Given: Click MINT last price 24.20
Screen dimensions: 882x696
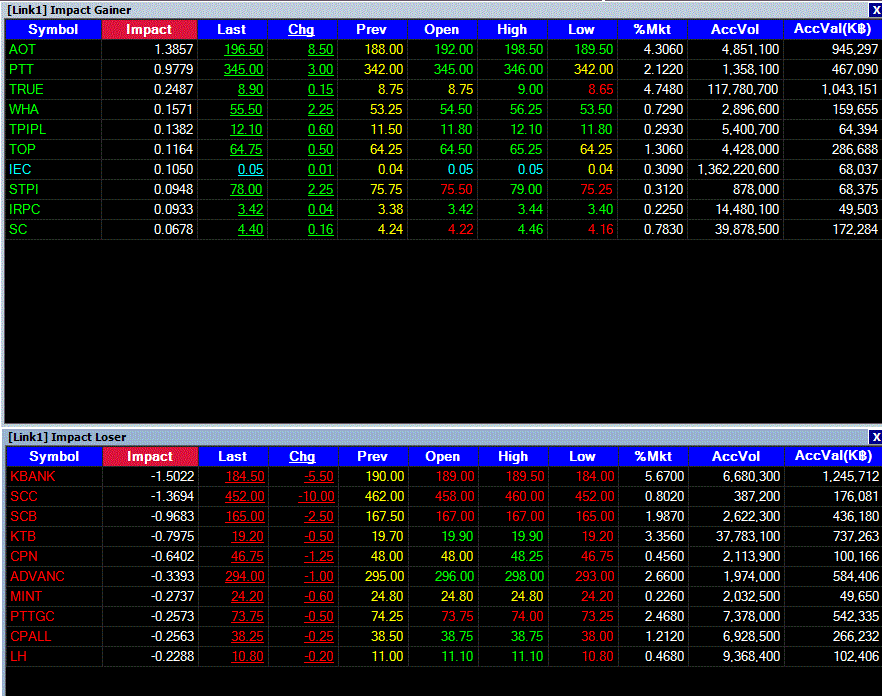Looking at the screenshot, I should pos(248,596).
